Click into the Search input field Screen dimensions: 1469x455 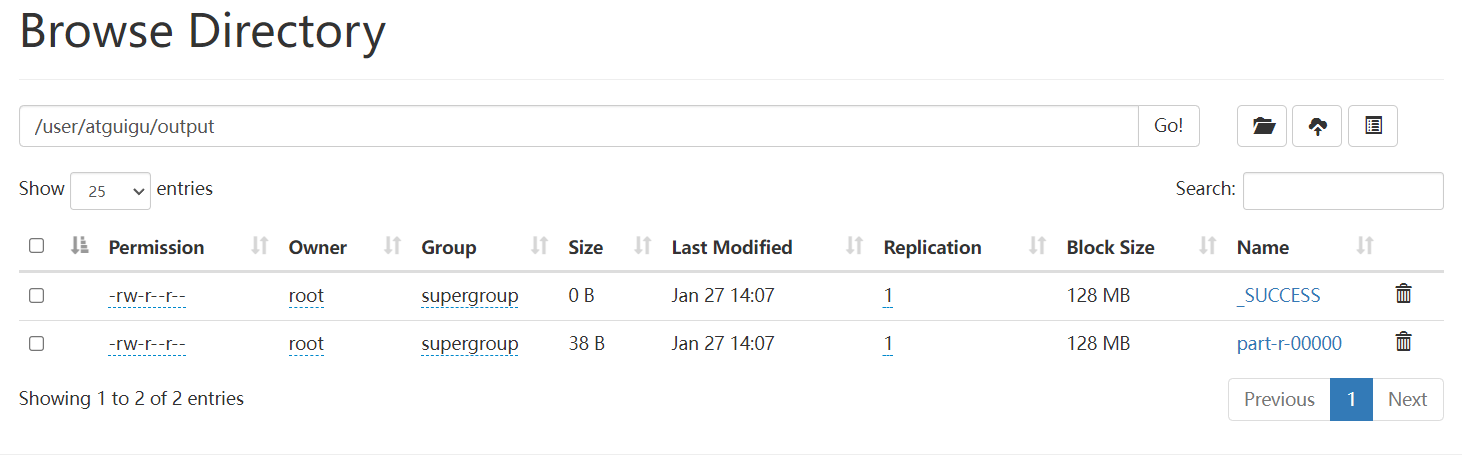click(1343, 191)
